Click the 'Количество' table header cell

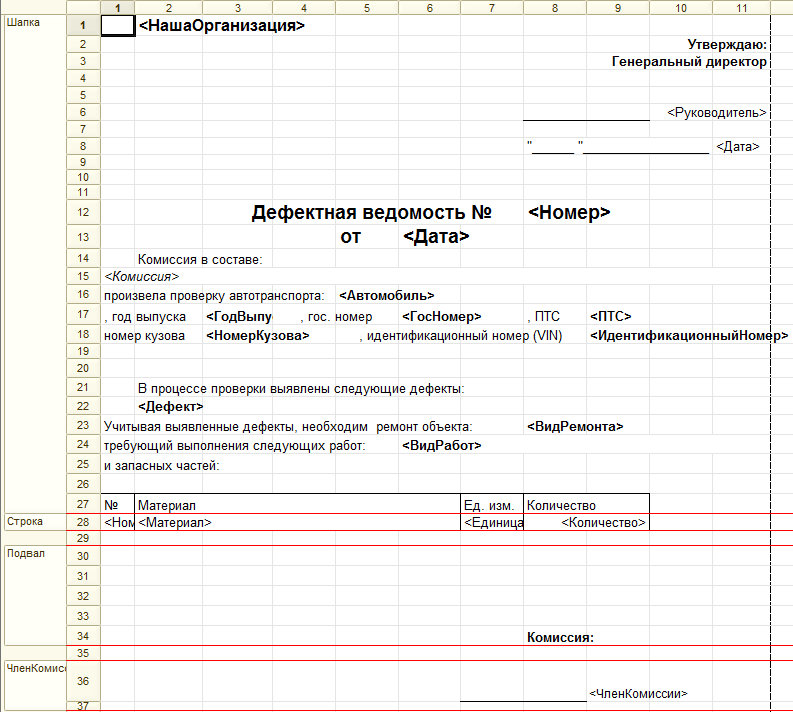point(586,505)
